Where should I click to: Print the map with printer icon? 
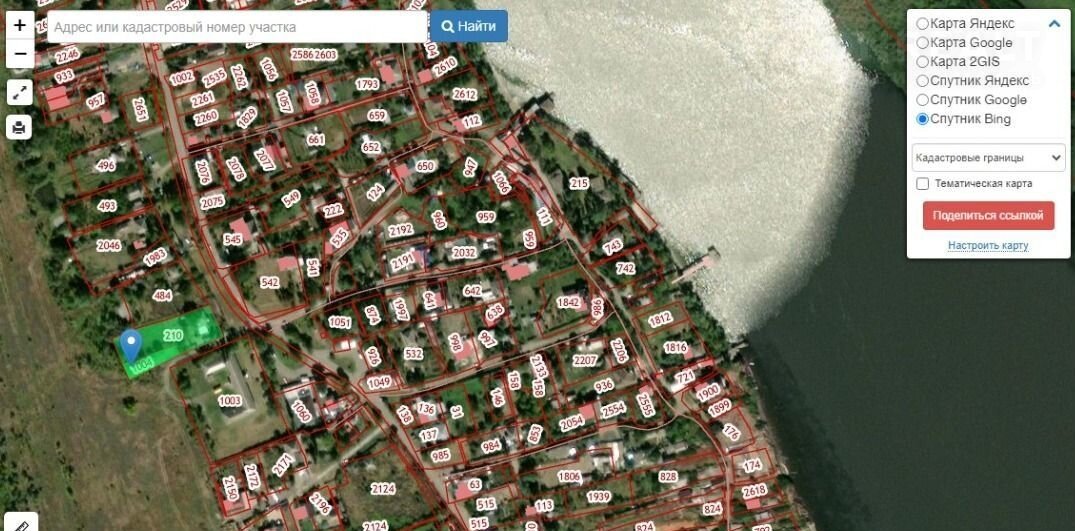coord(20,127)
